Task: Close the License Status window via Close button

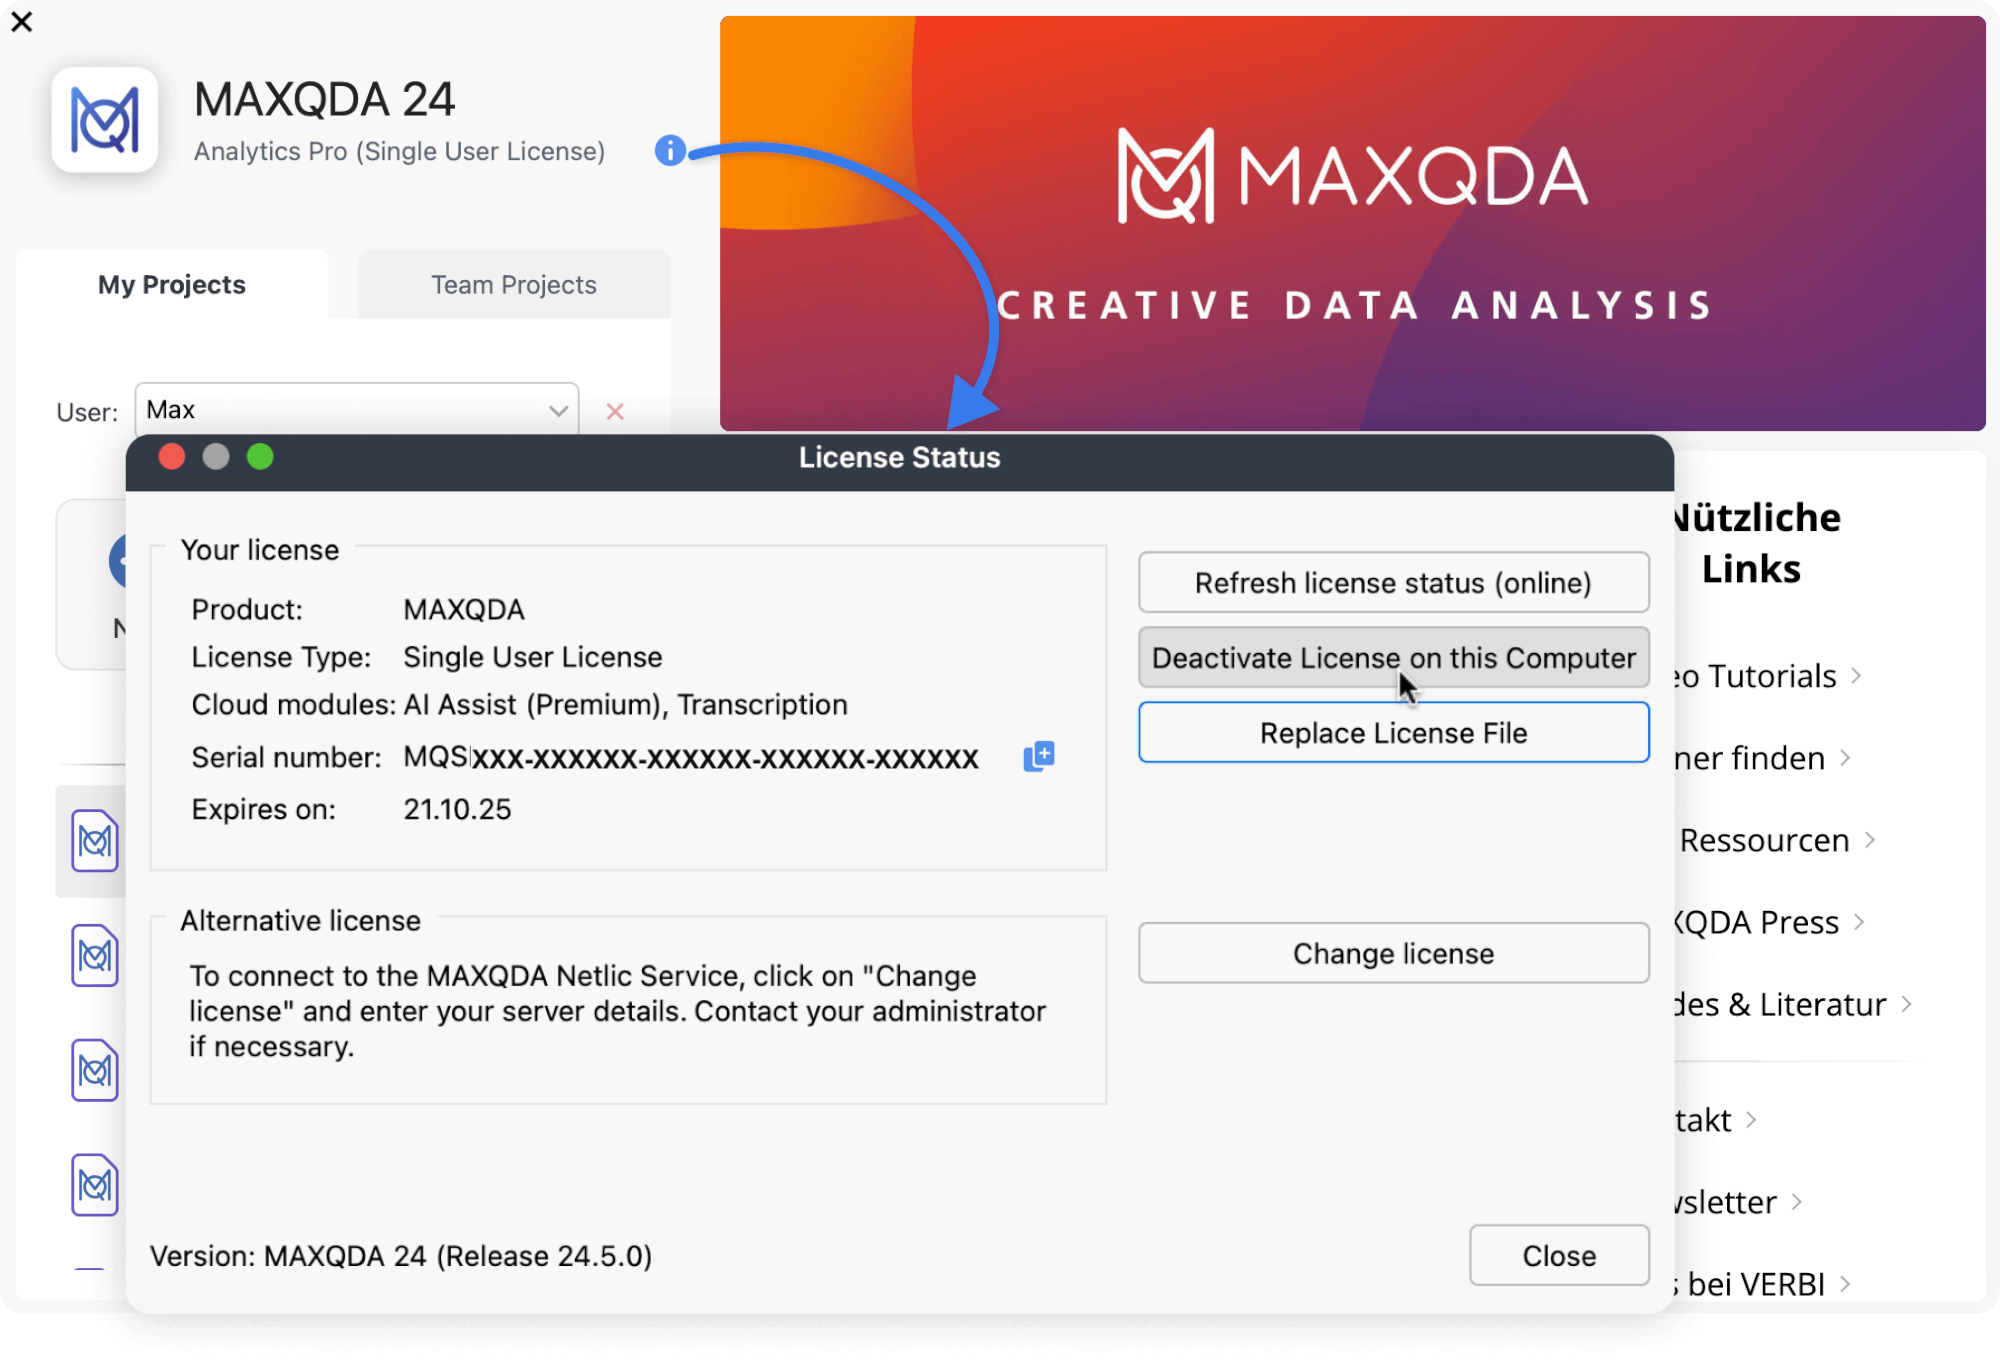Action: 1558,1255
